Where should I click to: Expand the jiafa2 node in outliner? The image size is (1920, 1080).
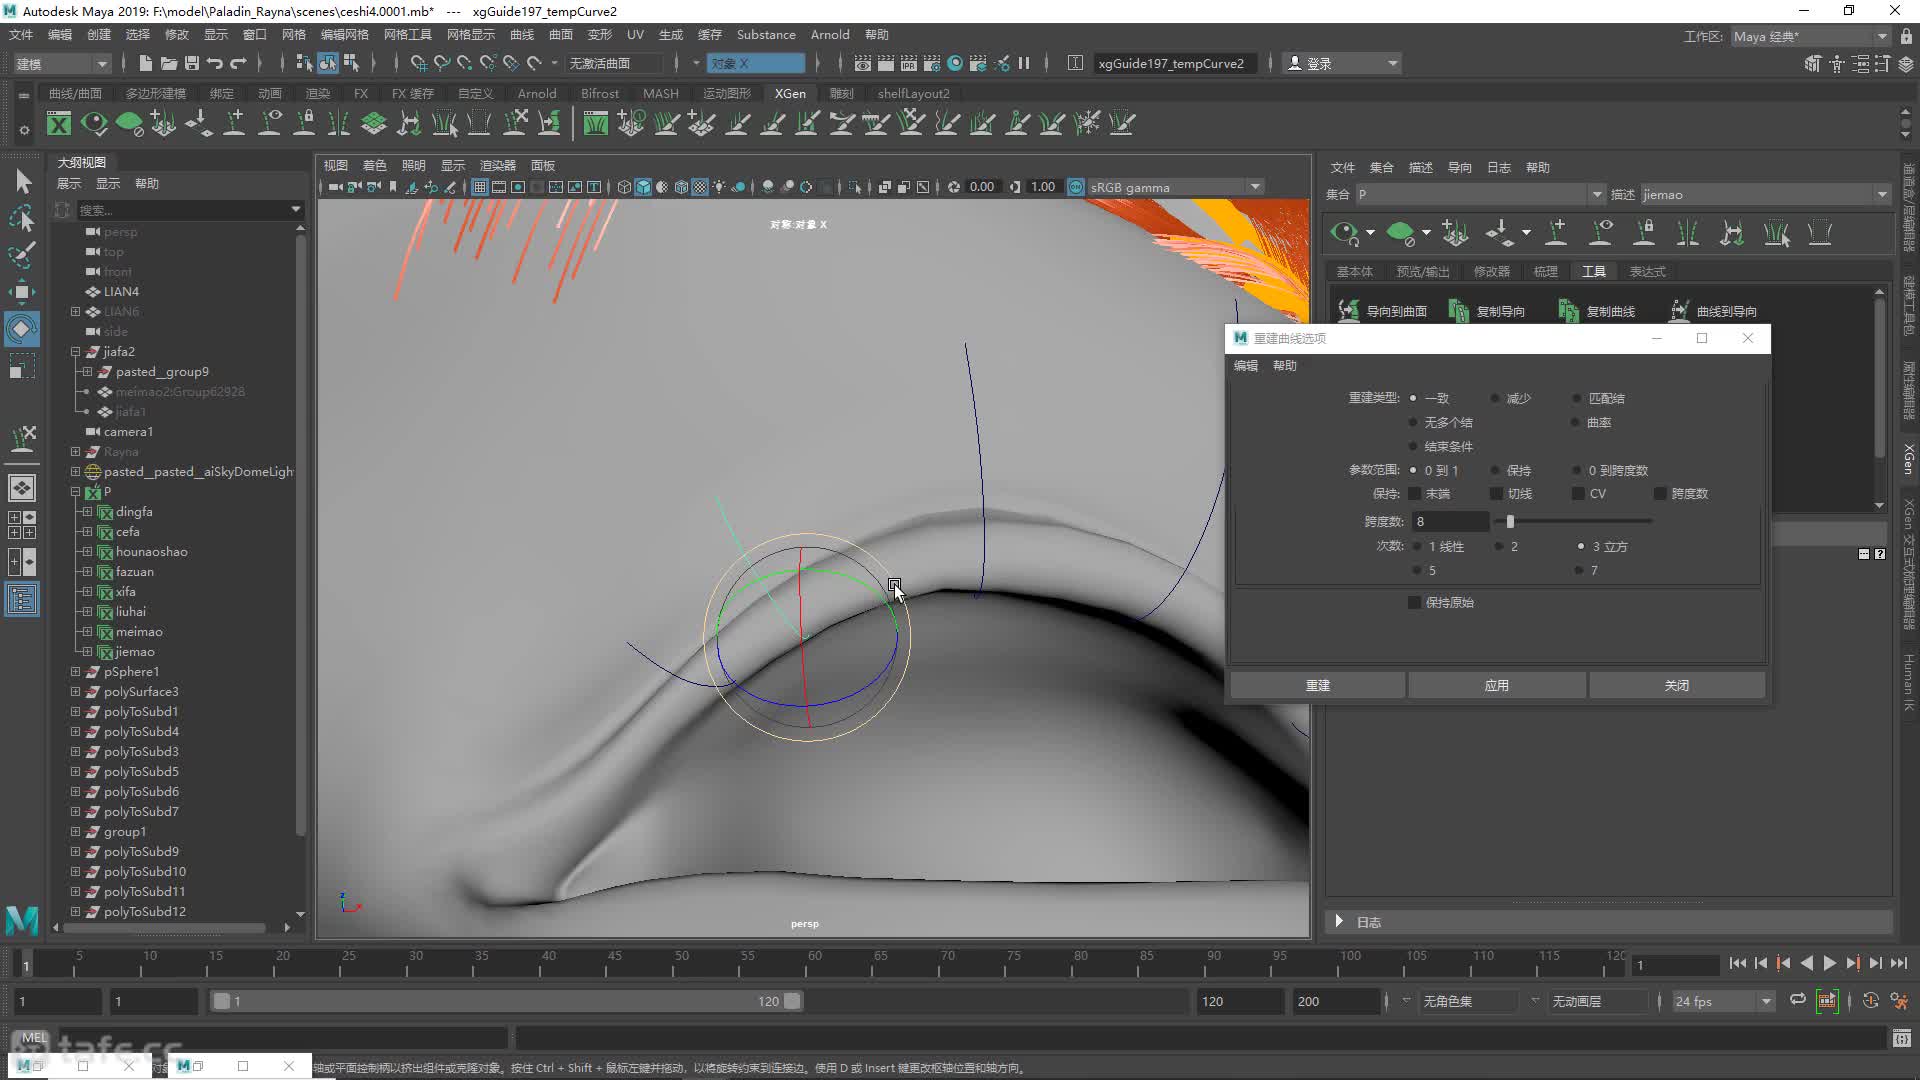[75, 352]
